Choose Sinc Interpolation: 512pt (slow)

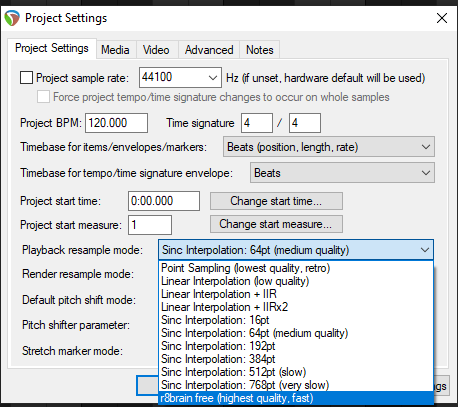click(296, 372)
